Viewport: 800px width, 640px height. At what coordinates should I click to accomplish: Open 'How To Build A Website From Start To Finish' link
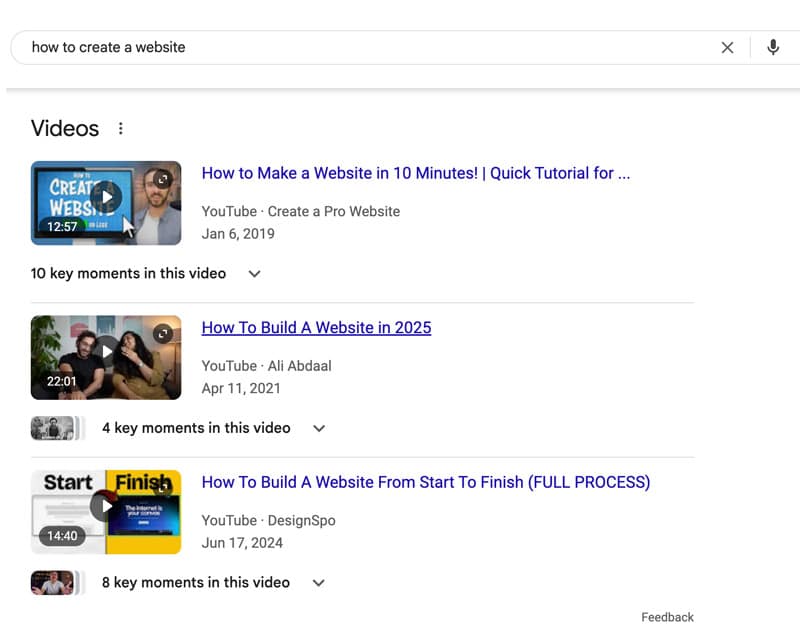point(426,482)
